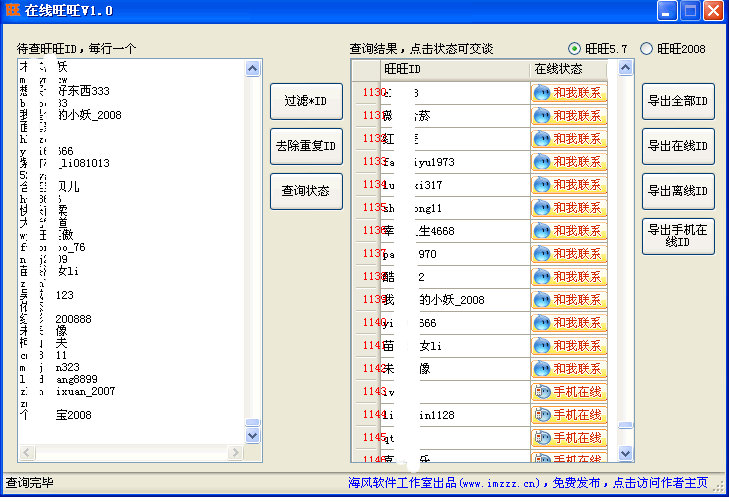Image resolution: width=729 pixels, height=502 pixels.
Task: Click list line ending 好东西333
Action: 65,91
